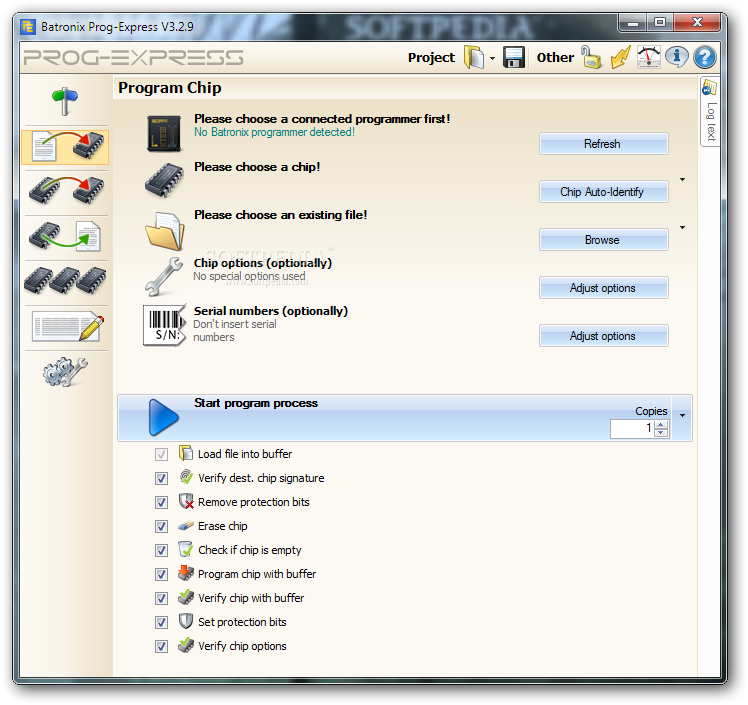Viewport: 748px width, 705px height.
Task: Click the Project label in the toolbar
Action: coord(431,57)
